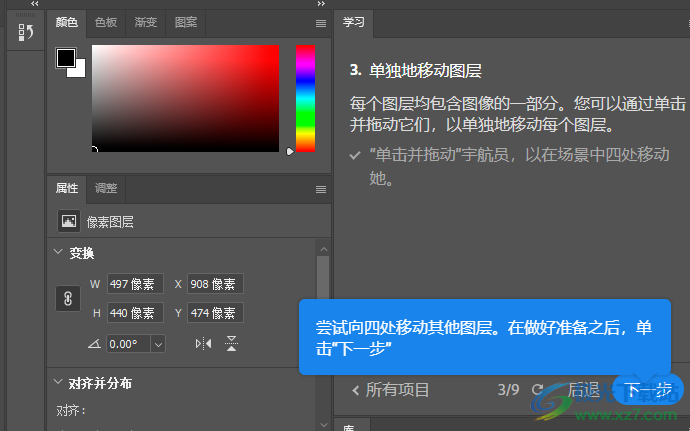
Task: Click the angle field showing 0.00°
Action: (x=128, y=344)
